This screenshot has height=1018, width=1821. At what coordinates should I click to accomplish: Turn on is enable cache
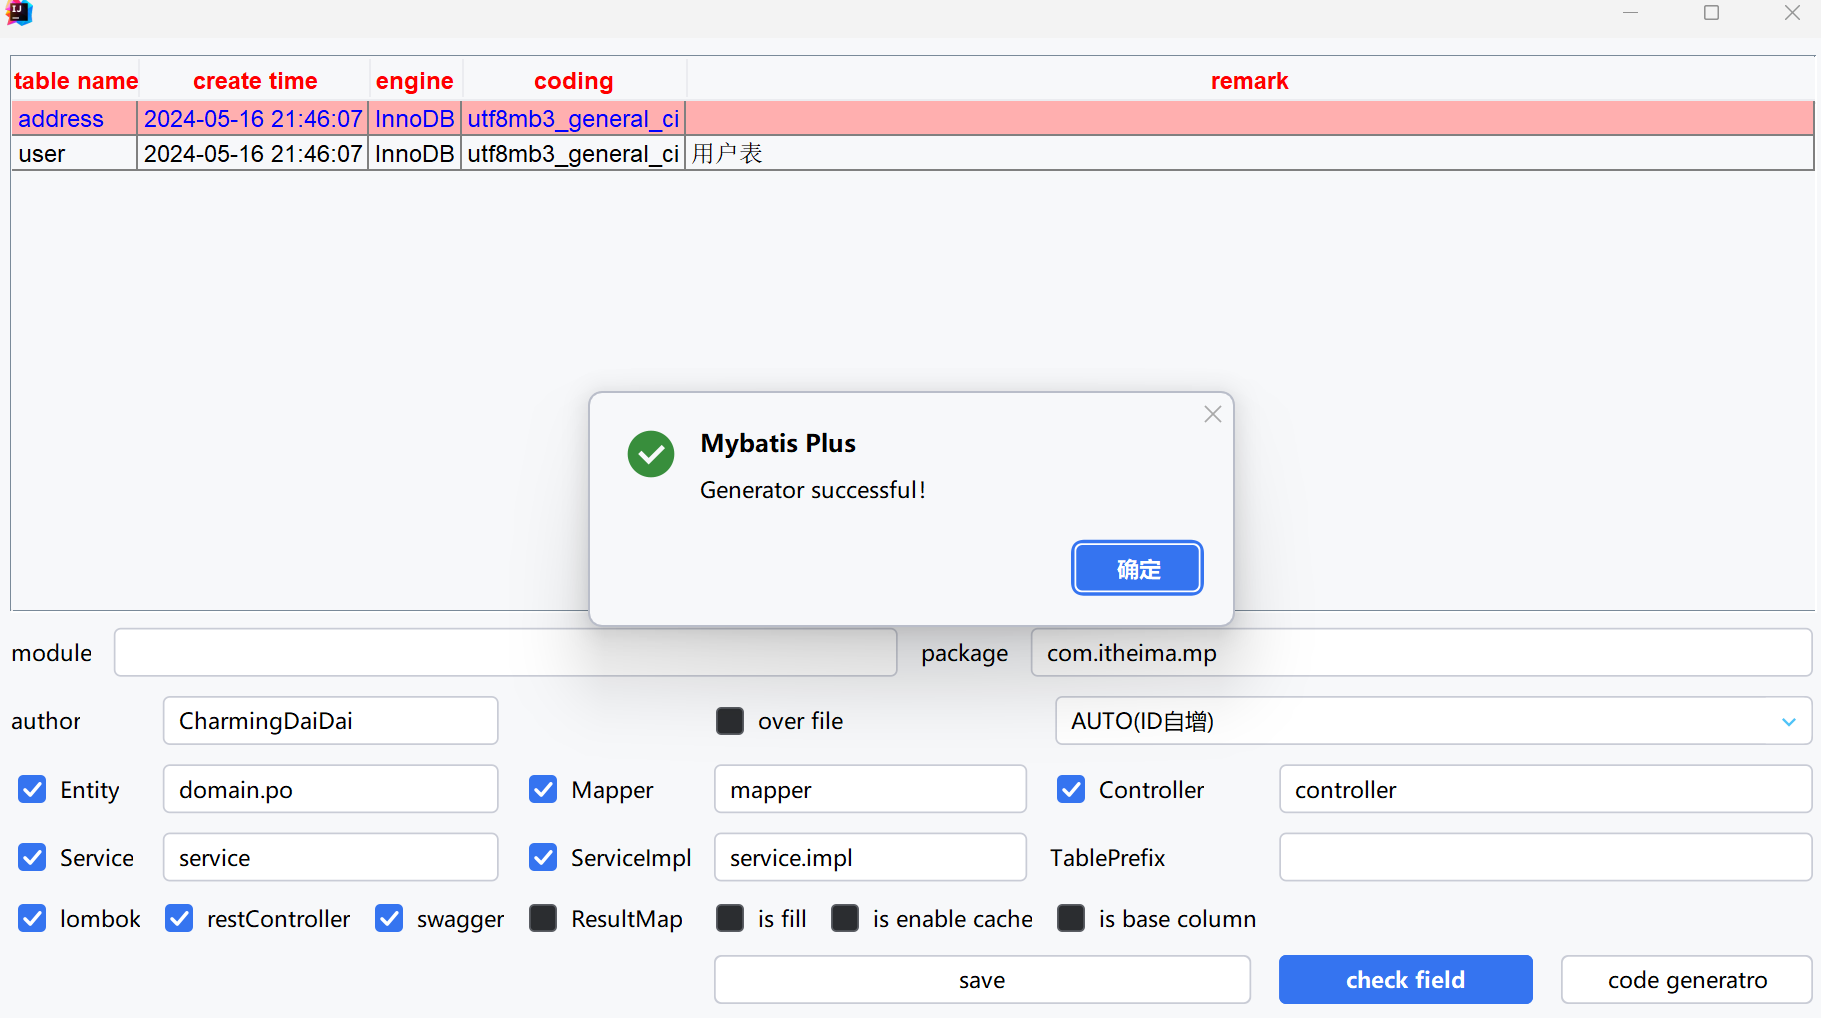click(x=845, y=918)
